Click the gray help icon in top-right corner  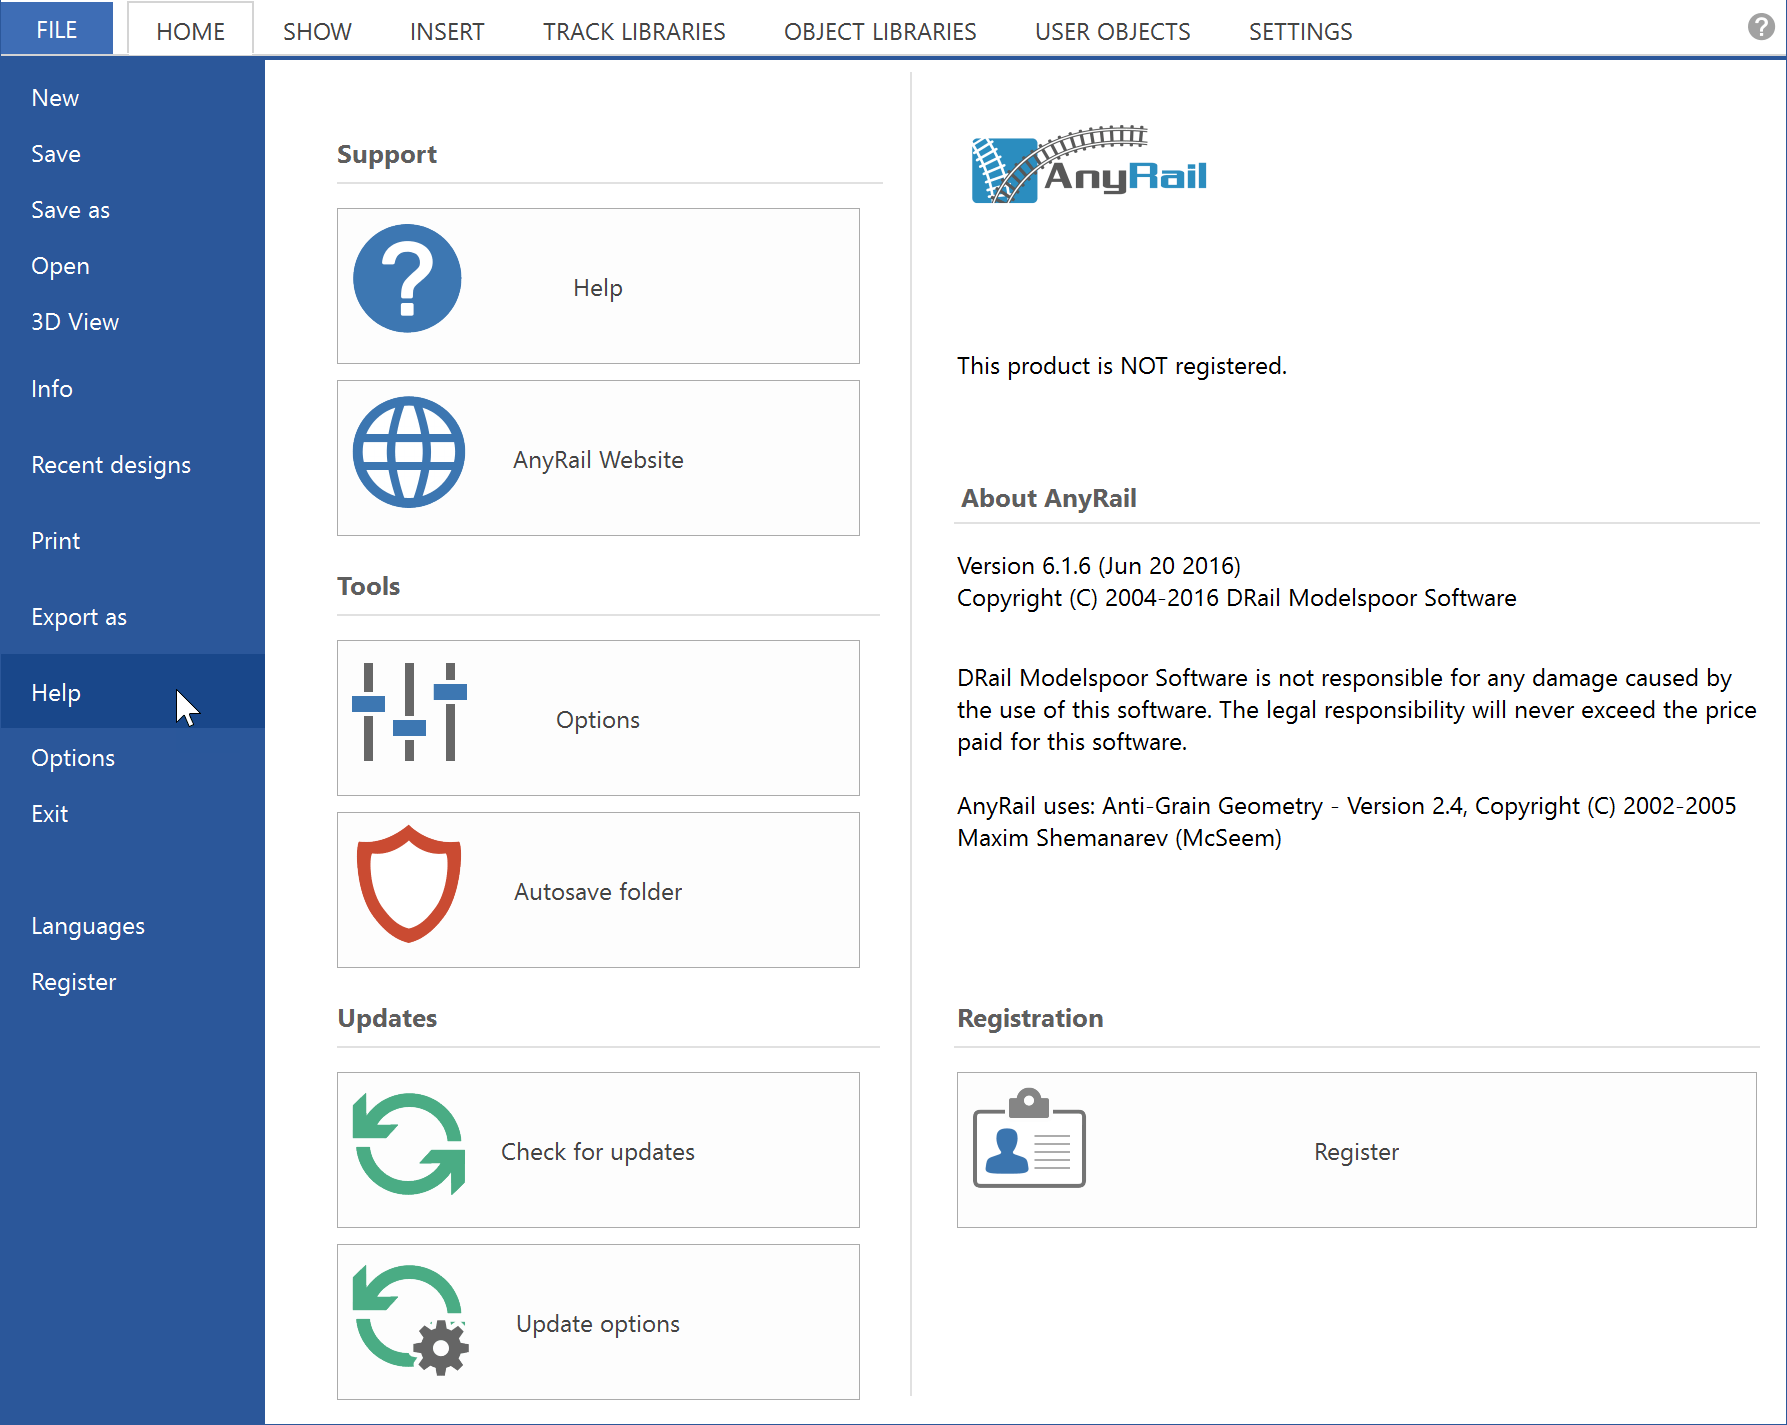(x=1761, y=27)
